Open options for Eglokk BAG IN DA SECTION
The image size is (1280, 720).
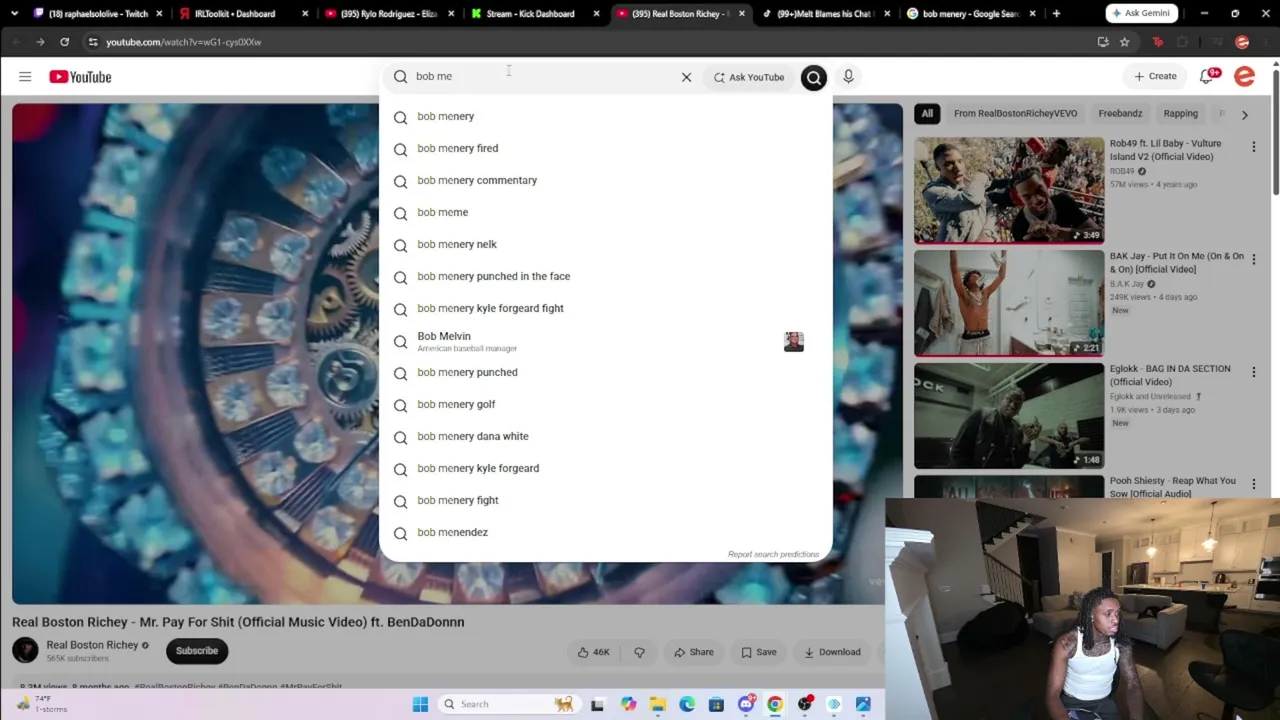(1253, 372)
